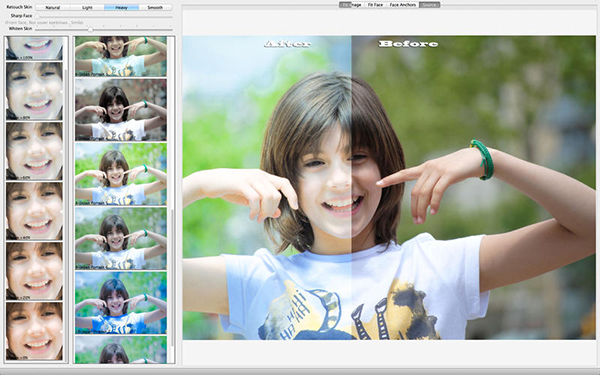The height and width of the screenshot is (375, 600).
Task: Pick the 100% face preview thumbnail
Action: [x=34, y=48]
